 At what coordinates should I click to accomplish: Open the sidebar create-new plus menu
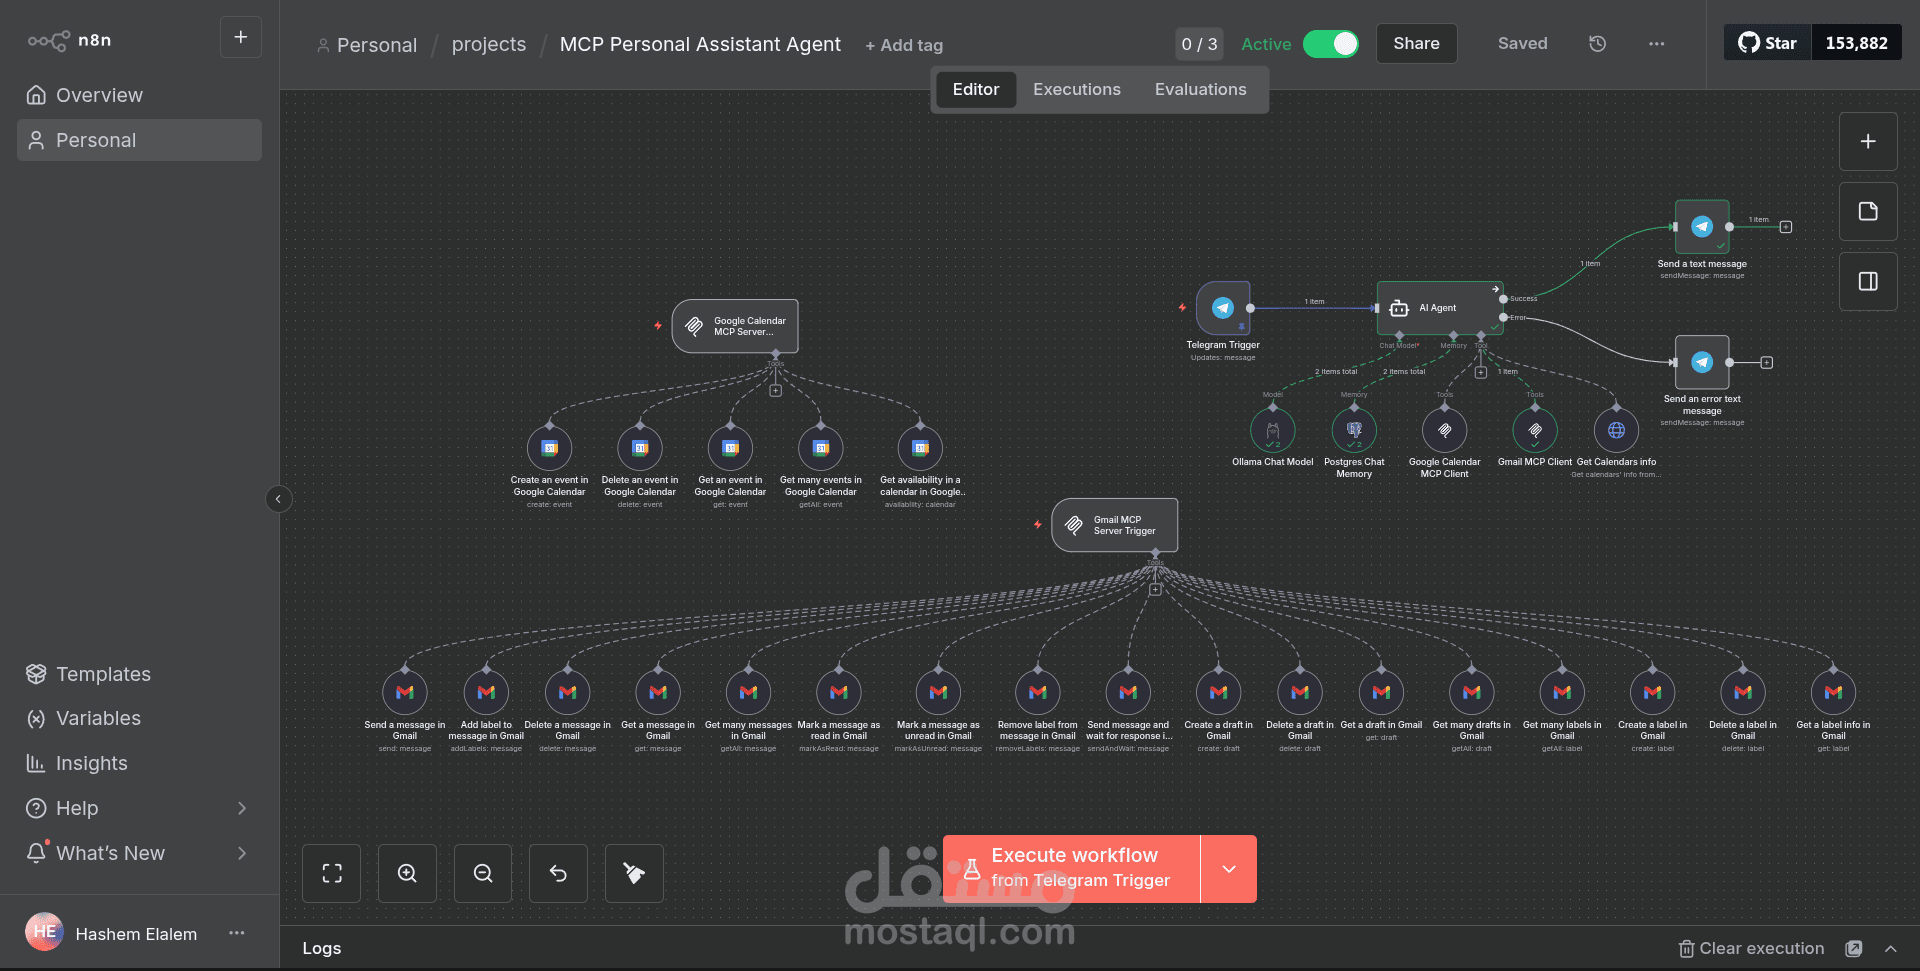point(241,37)
